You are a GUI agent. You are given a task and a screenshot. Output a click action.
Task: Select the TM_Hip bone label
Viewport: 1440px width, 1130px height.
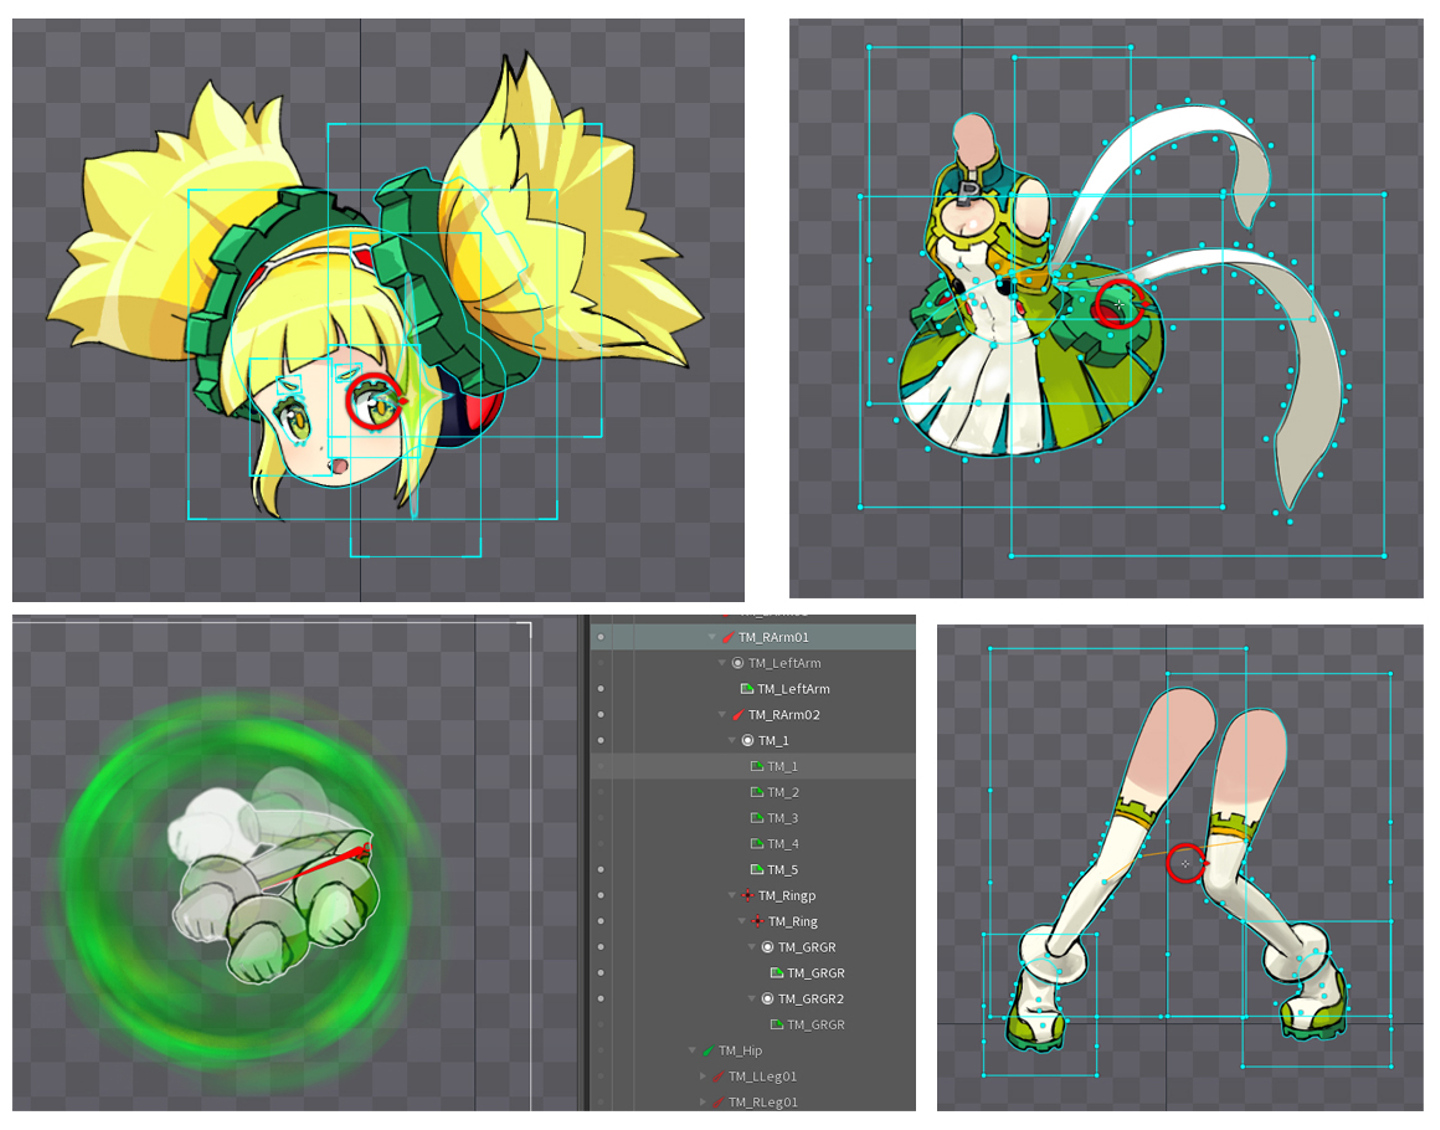[x=740, y=1051]
